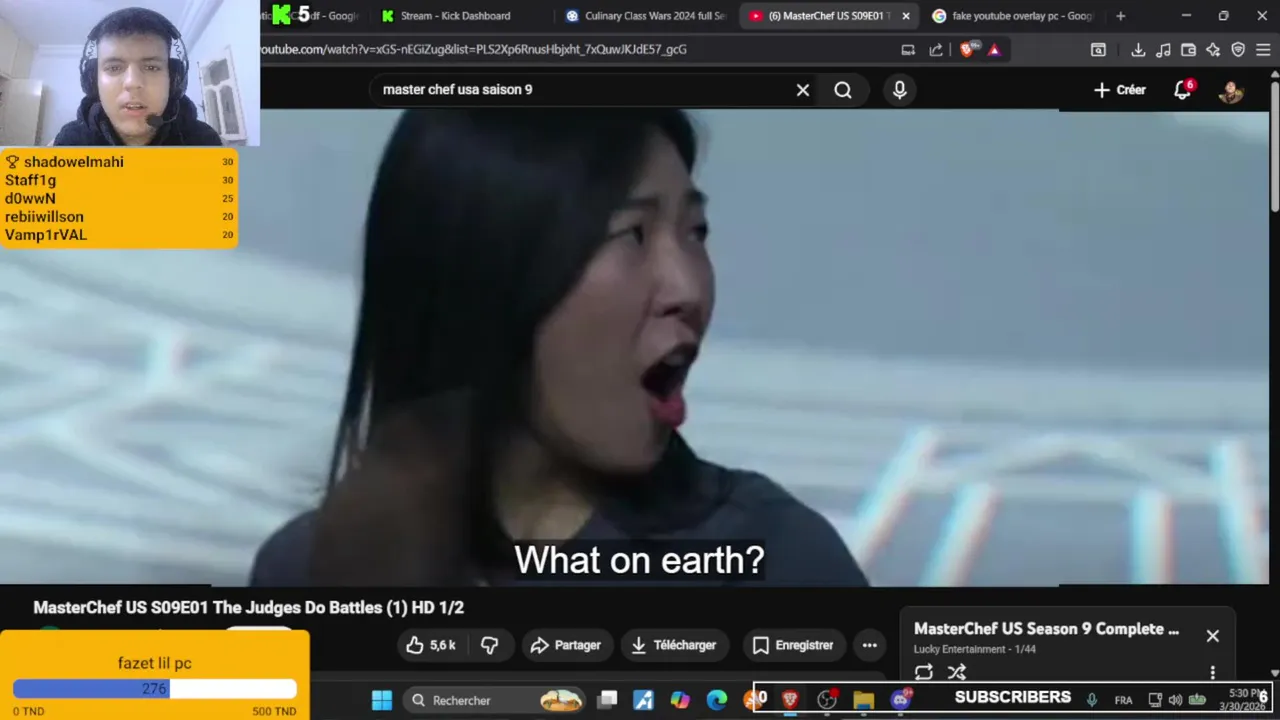Click the playlist title MasterChef US Season 9
The image size is (1280, 720).
click(x=1046, y=629)
